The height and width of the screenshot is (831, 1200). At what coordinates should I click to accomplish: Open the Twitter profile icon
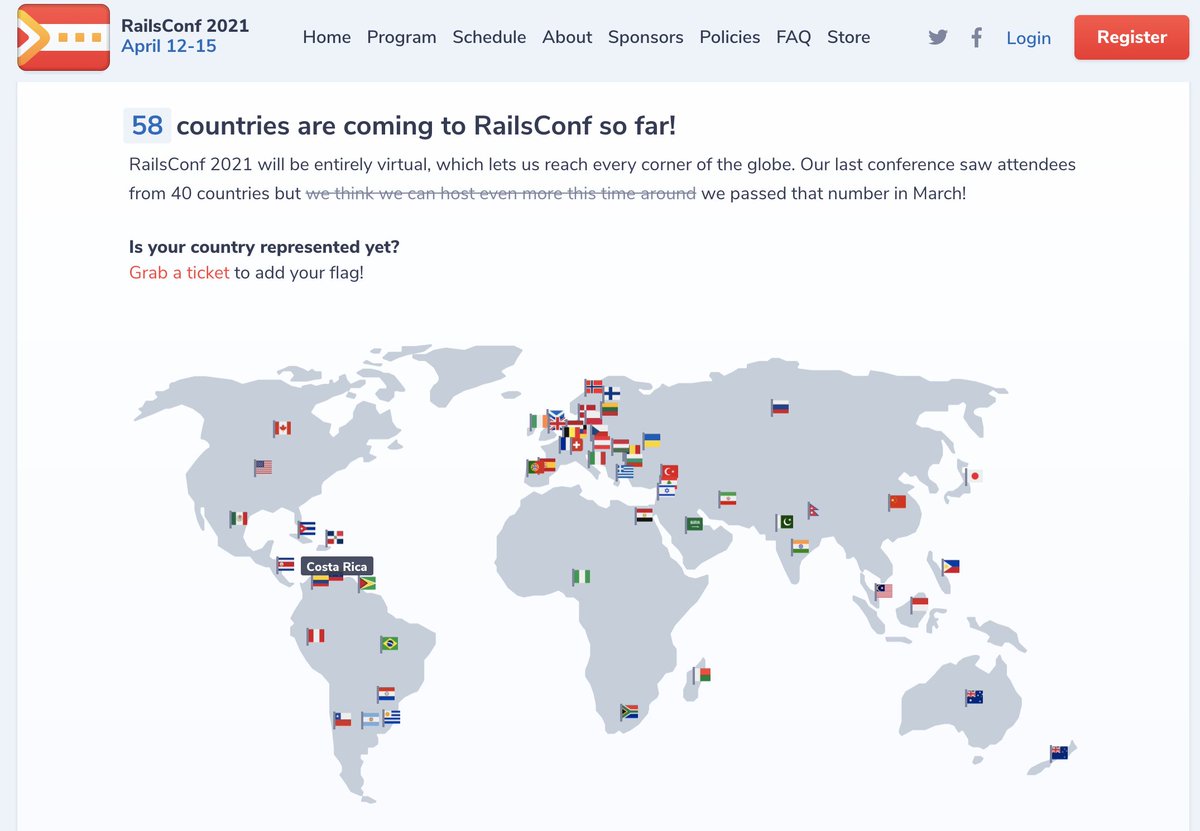(x=937, y=38)
